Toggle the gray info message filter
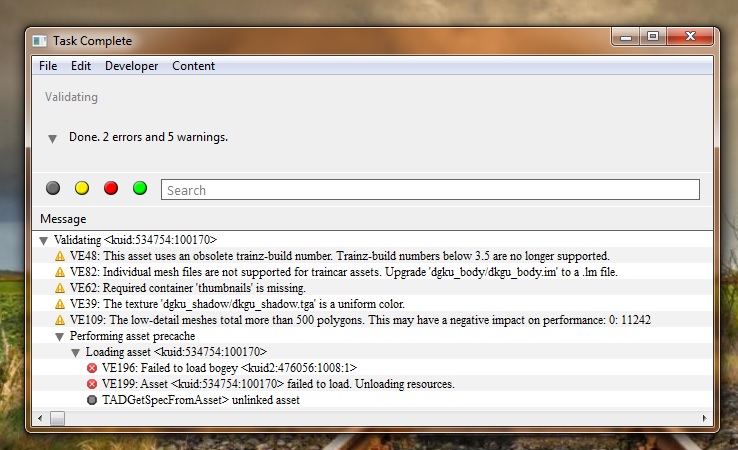Image resolution: width=738 pixels, height=450 pixels. [53, 188]
